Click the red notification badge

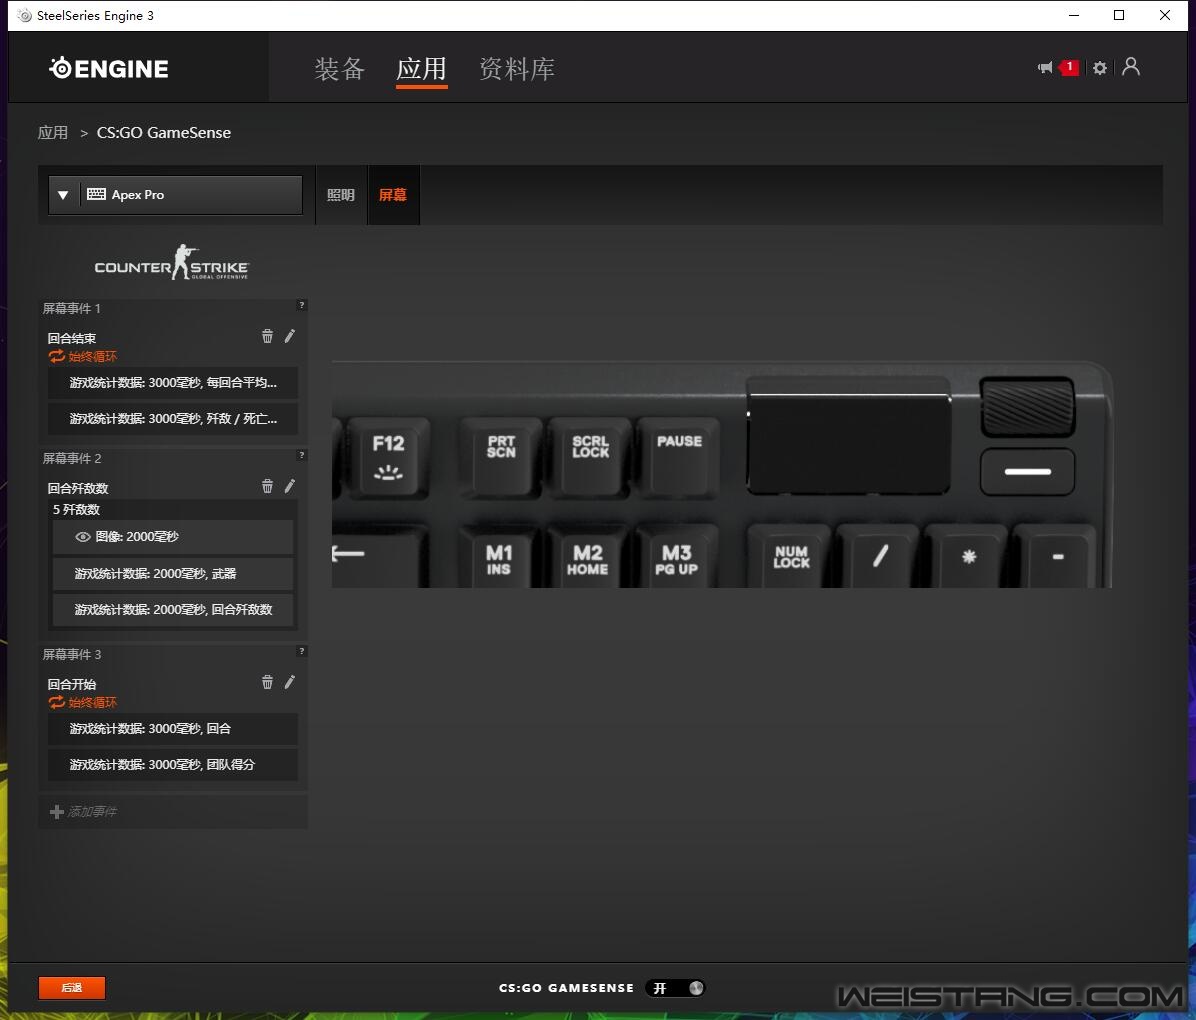[x=1069, y=67]
